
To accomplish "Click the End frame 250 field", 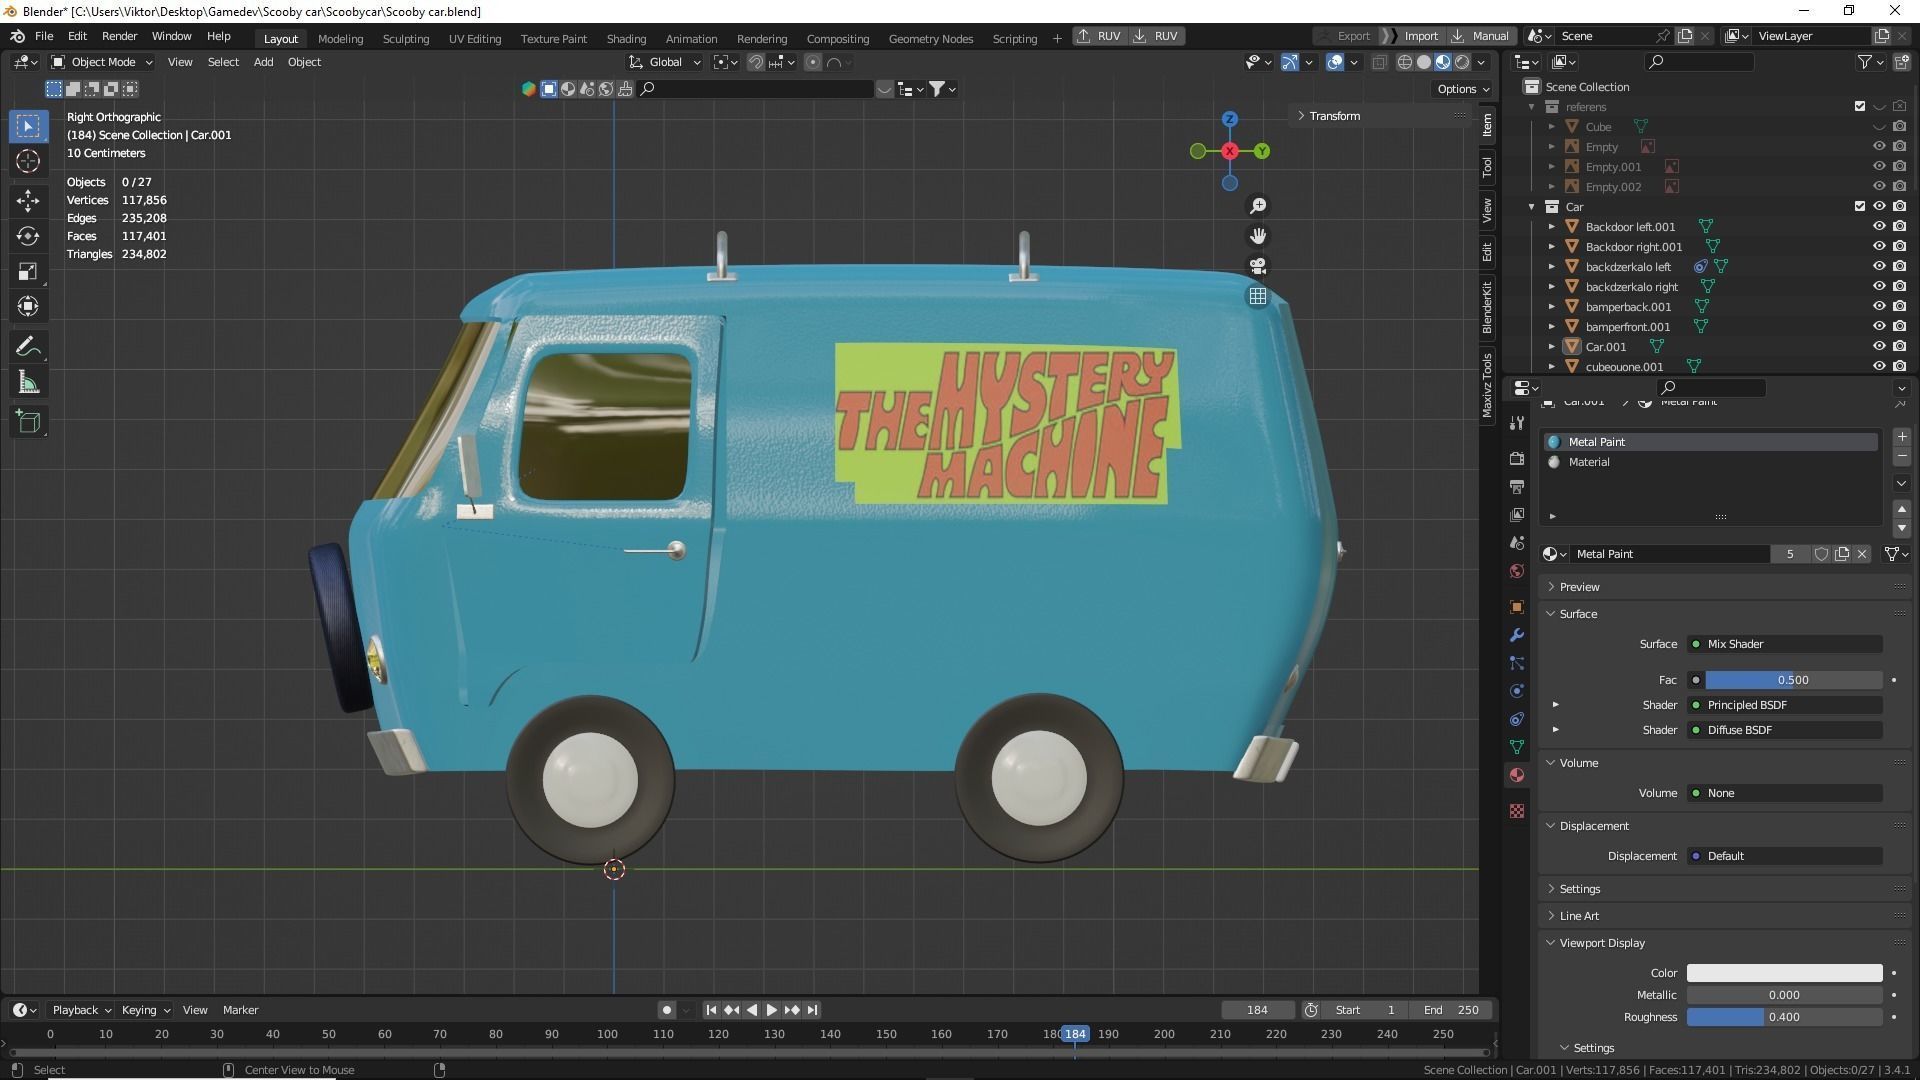I will pos(1451,1010).
